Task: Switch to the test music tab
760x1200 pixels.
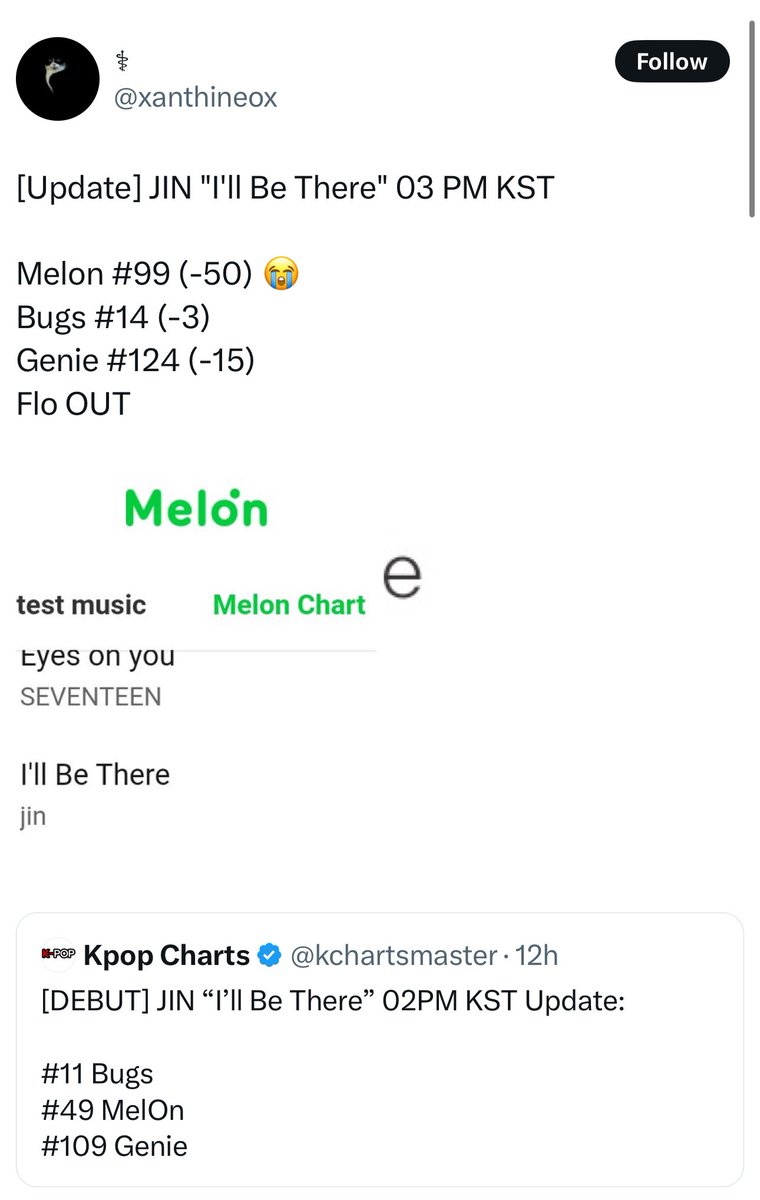Action: 82,605
